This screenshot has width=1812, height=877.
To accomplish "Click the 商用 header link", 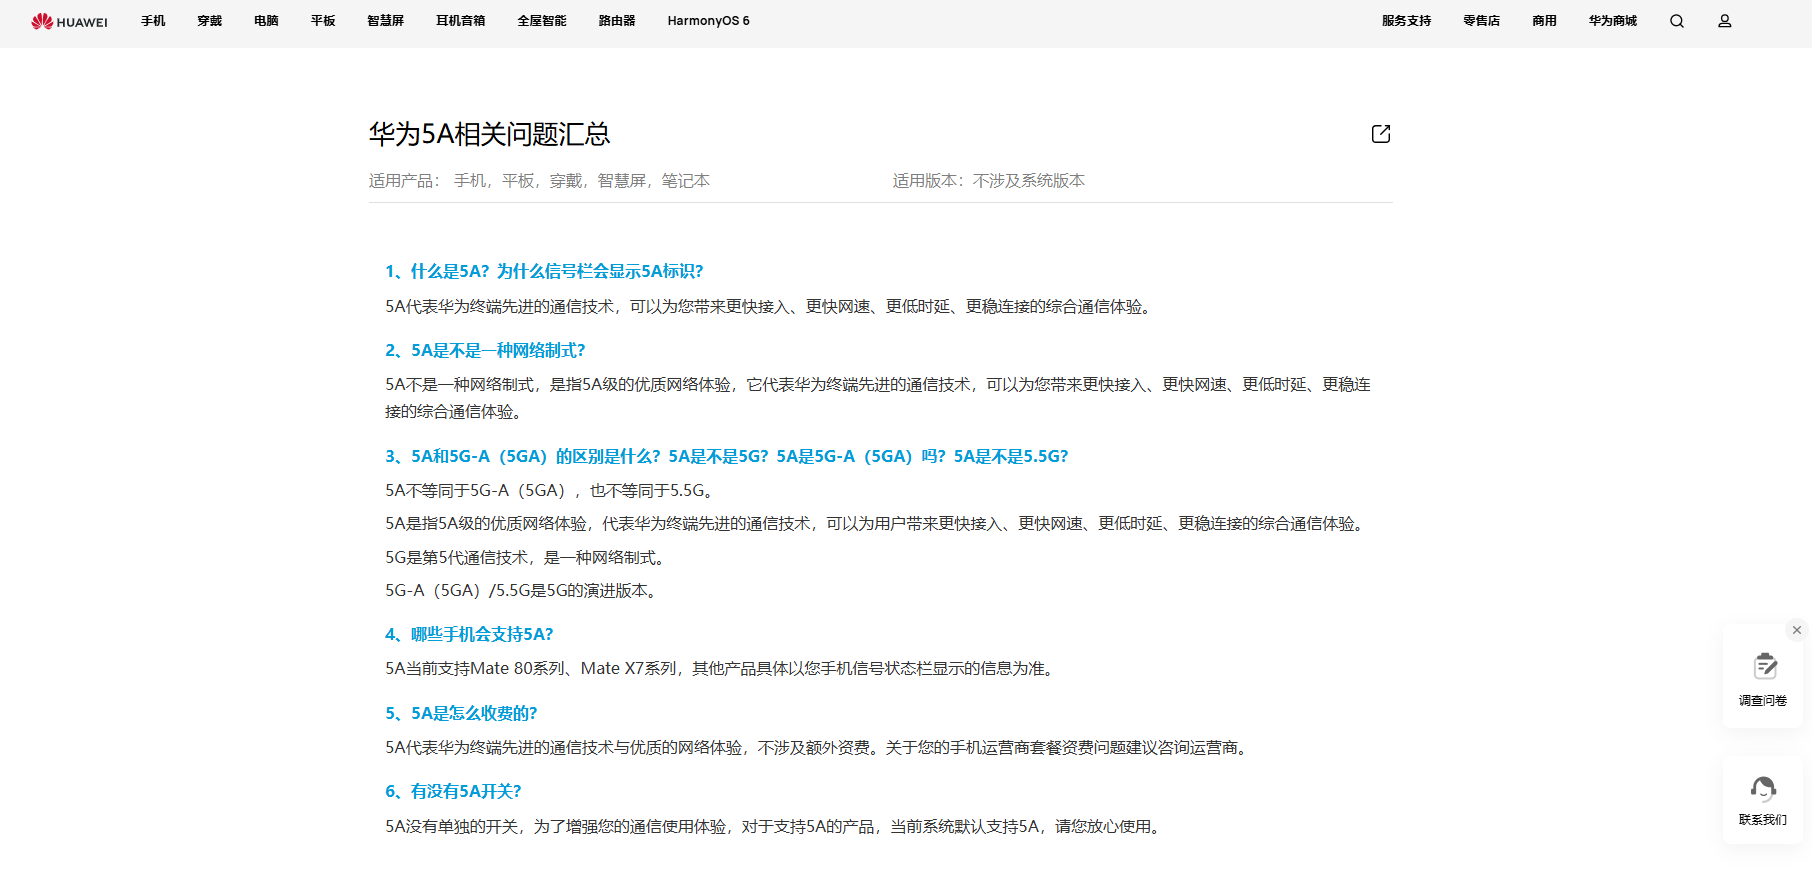I will (1544, 21).
